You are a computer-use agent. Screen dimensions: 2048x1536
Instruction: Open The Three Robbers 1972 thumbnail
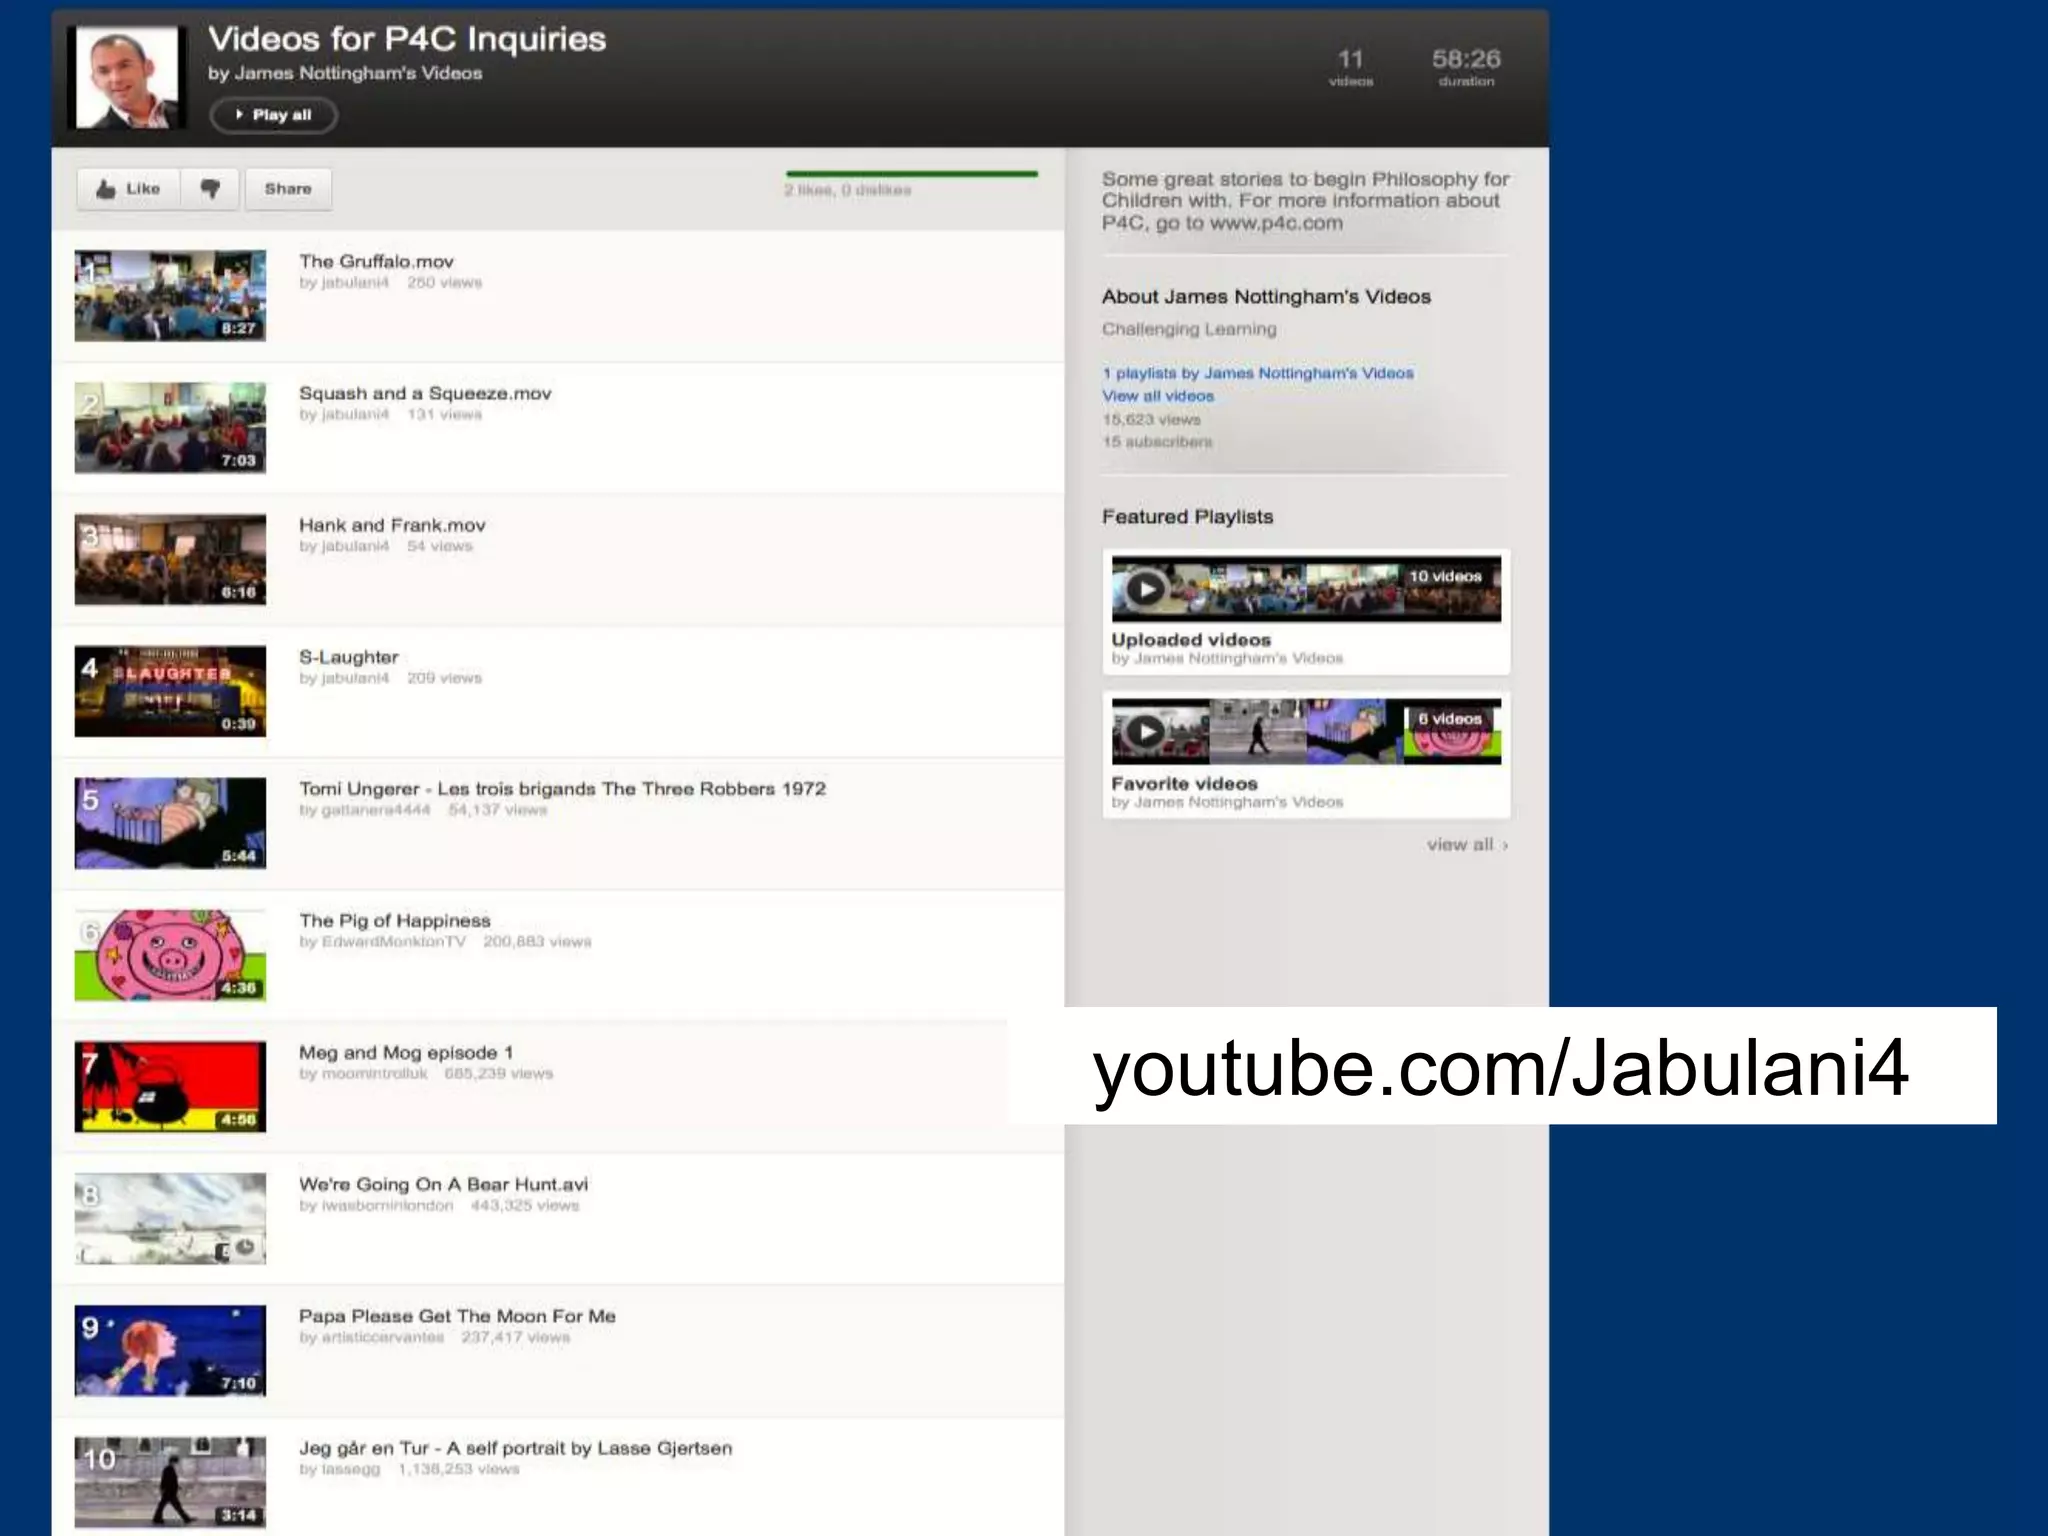170,824
